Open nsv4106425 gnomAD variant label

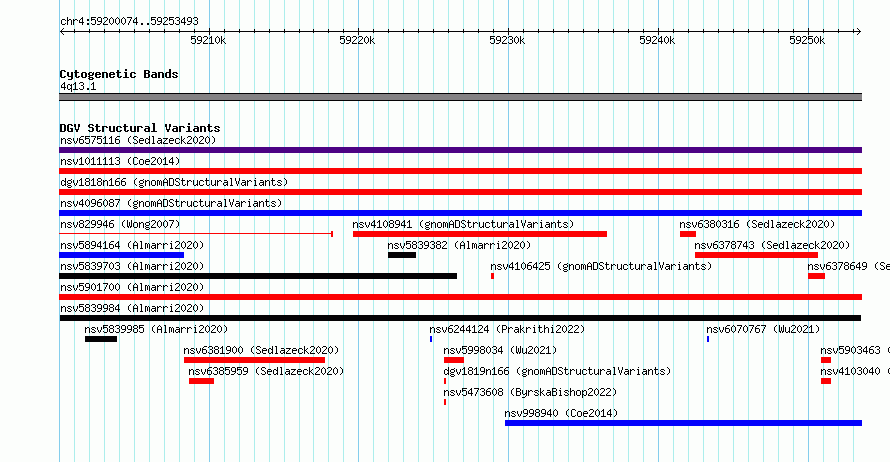coord(601,266)
